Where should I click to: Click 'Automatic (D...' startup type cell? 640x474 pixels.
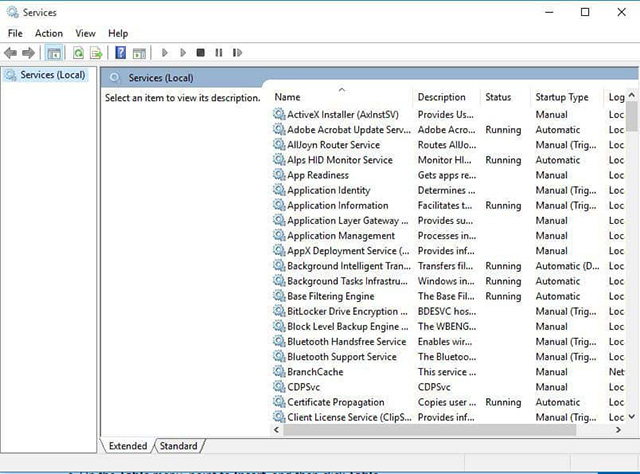point(567,266)
